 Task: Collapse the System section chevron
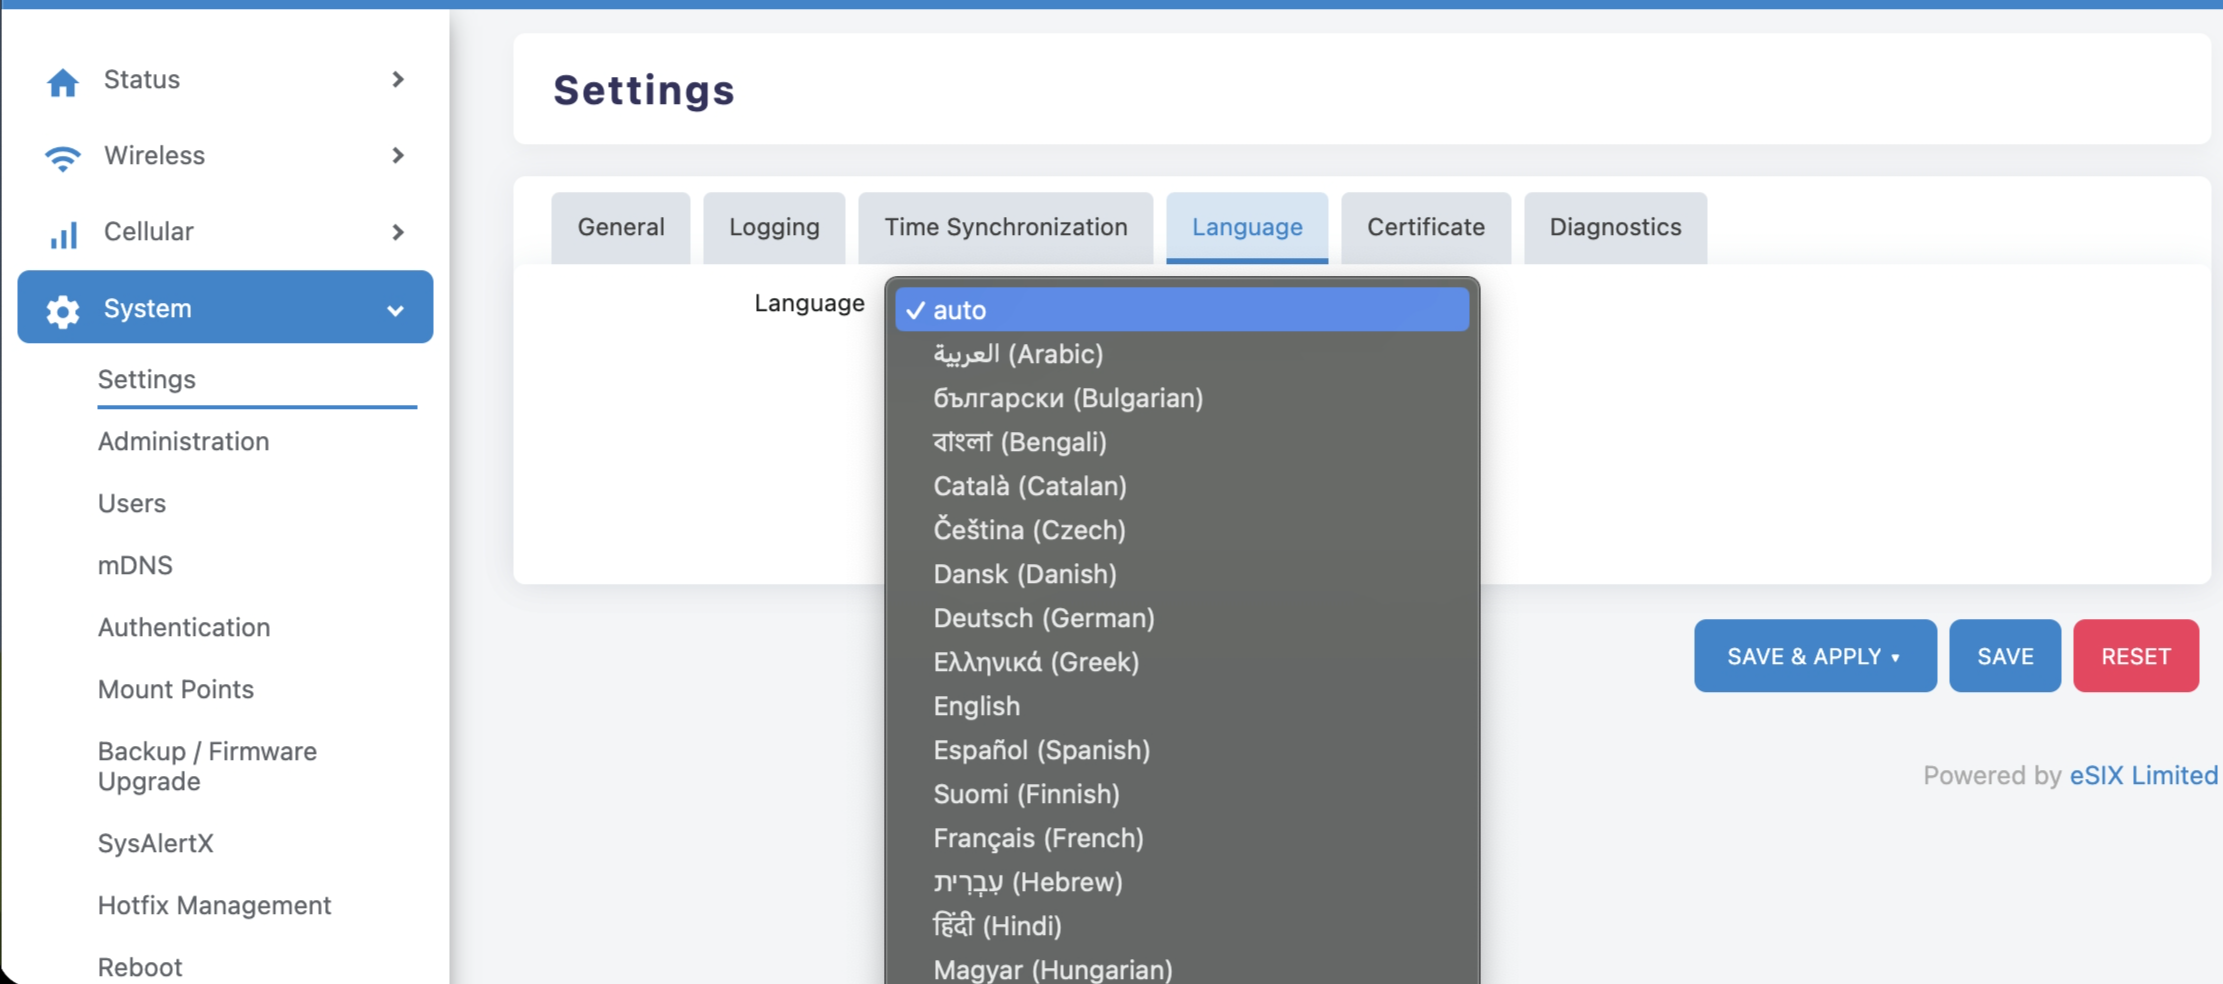tap(396, 309)
